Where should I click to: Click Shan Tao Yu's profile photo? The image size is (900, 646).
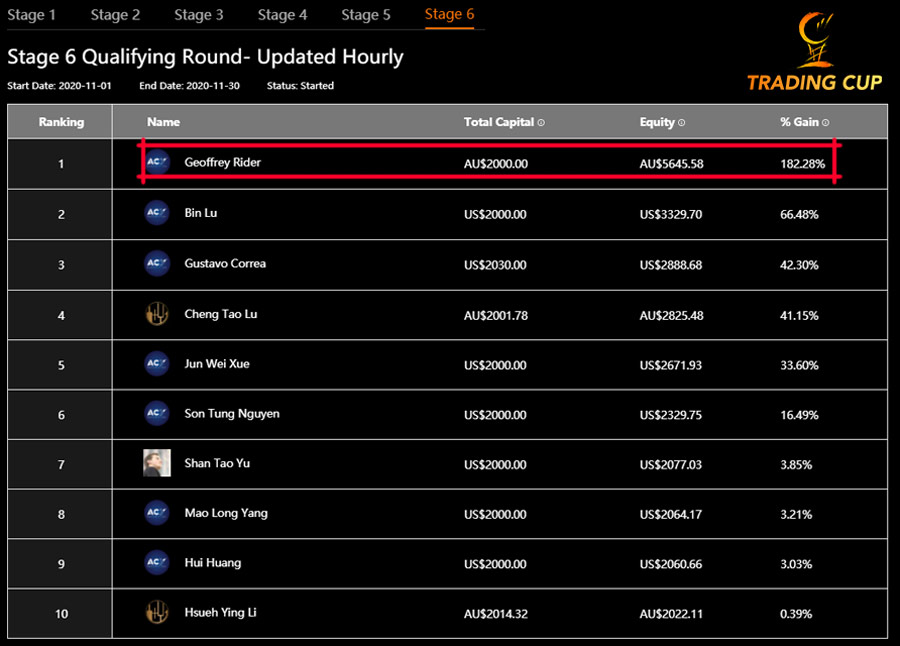156,463
